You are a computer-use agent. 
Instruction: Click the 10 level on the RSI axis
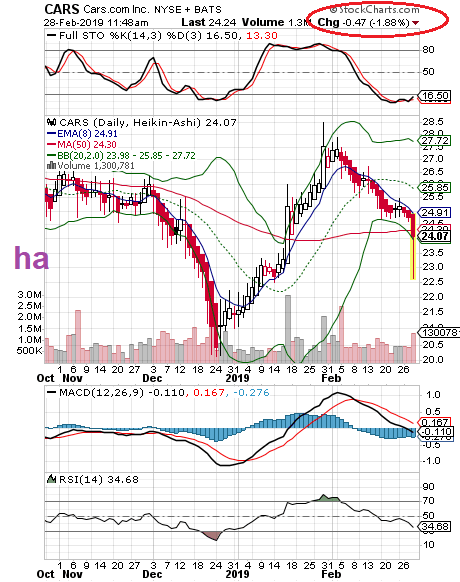(x=428, y=545)
